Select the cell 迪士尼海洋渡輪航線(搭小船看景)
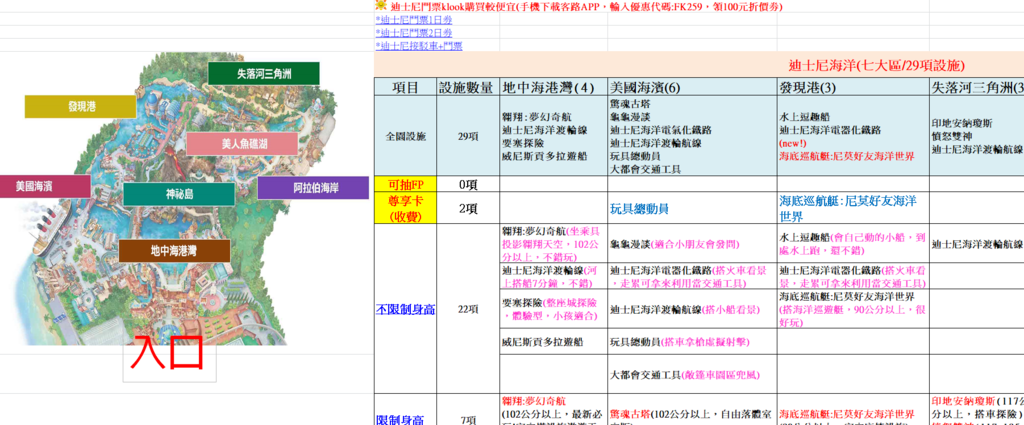The image size is (1024, 425). pos(692,309)
